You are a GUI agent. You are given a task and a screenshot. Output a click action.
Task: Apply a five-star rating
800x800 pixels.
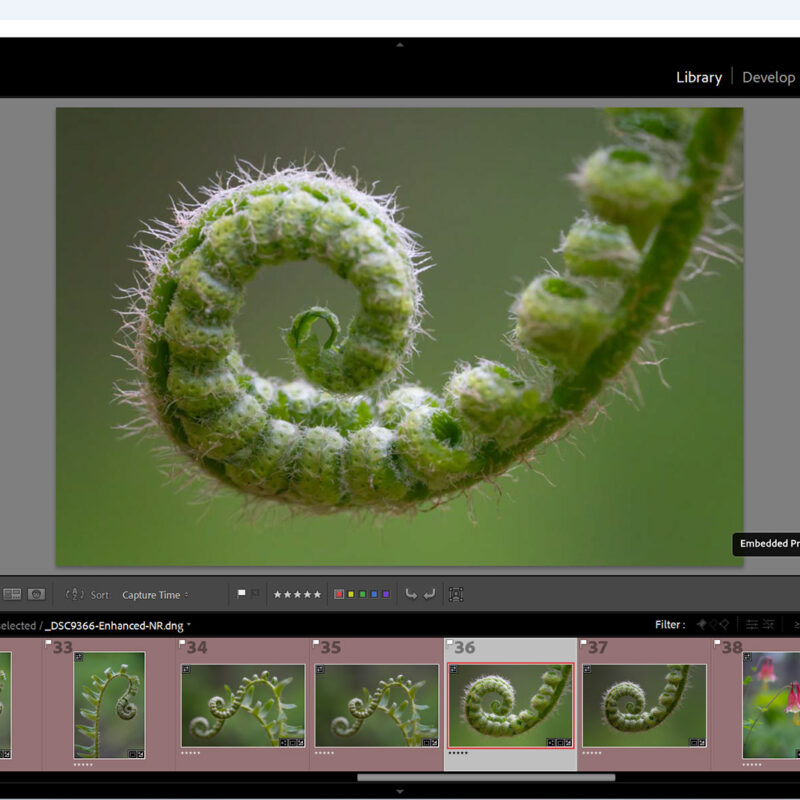317,593
